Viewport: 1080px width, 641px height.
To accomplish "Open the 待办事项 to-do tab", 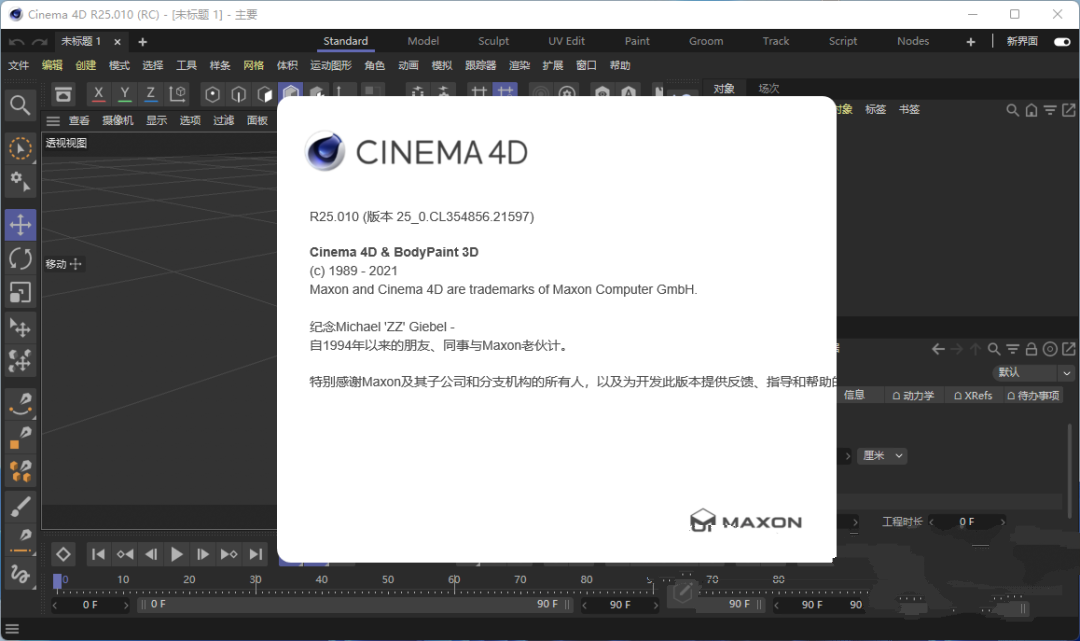I will coord(1032,395).
